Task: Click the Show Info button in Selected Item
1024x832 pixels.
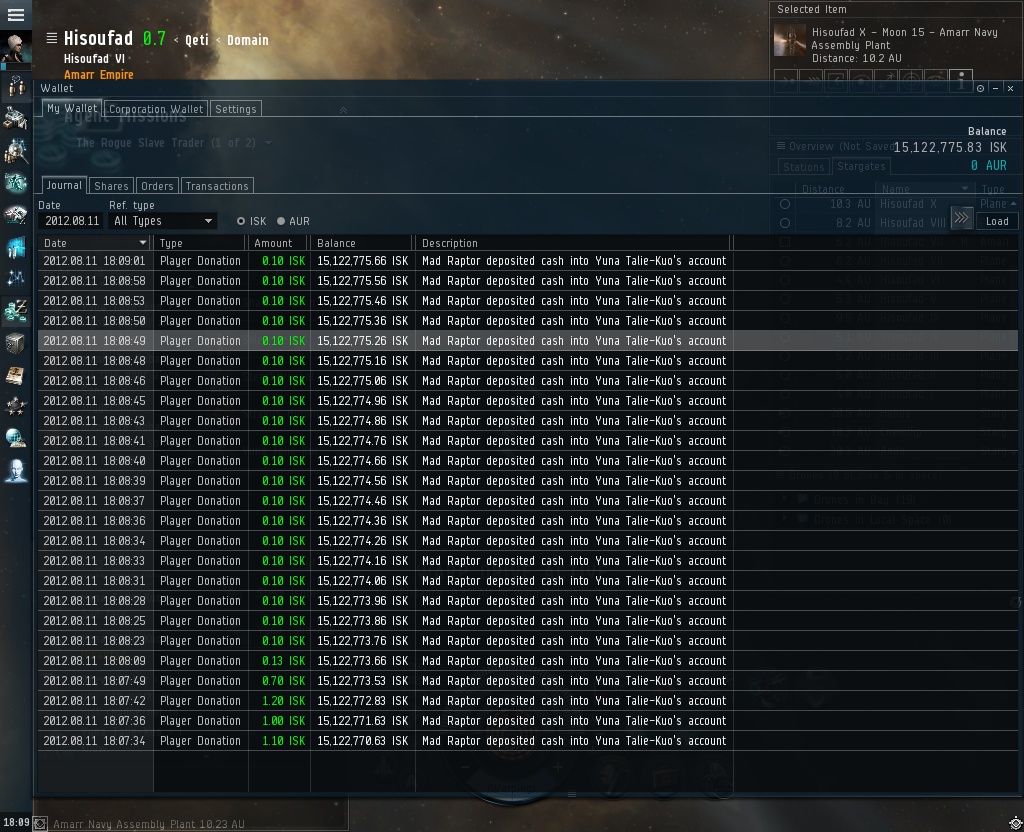Action: [961, 80]
